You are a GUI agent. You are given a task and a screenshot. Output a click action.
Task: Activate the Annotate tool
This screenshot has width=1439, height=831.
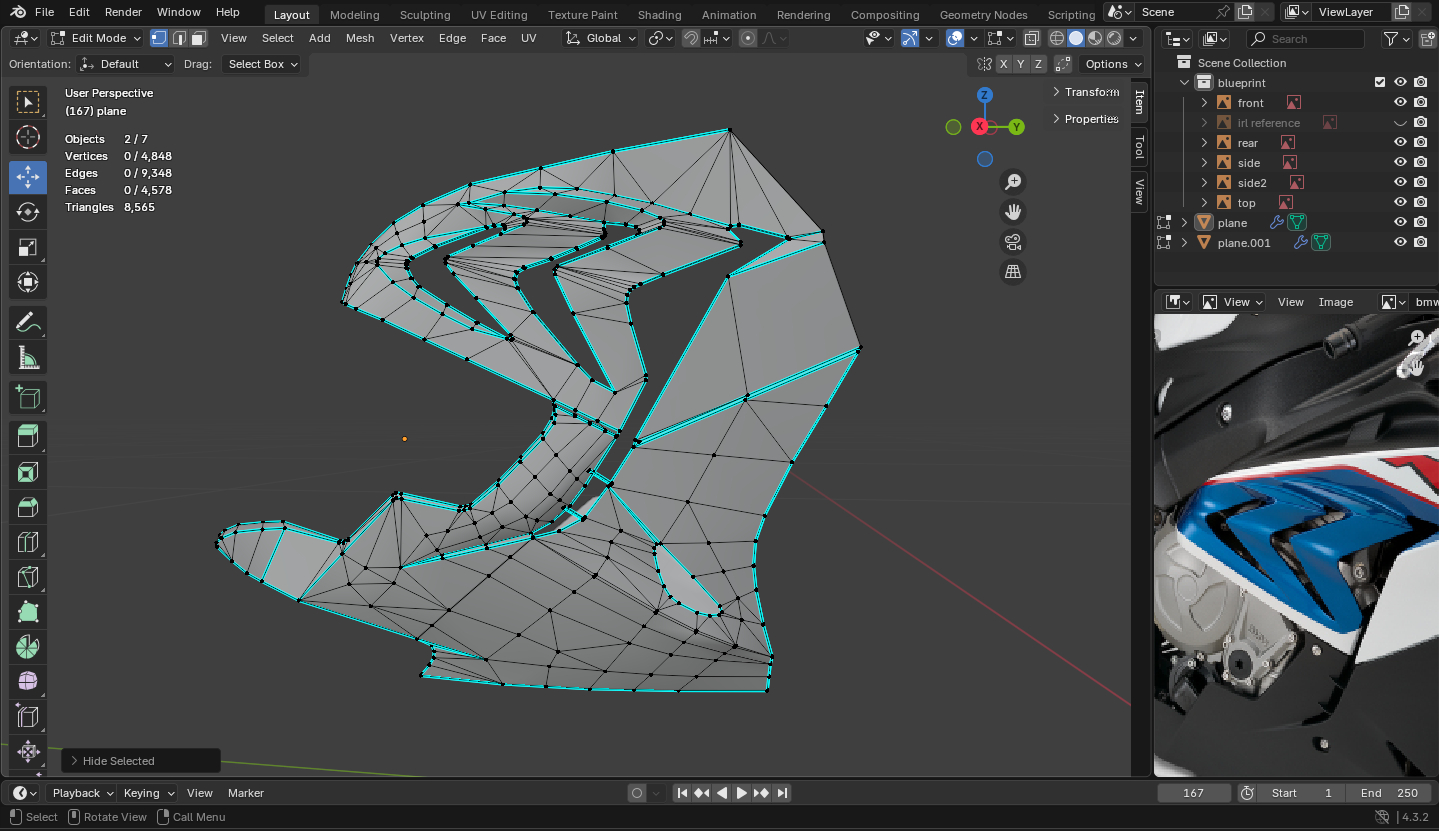pos(28,322)
